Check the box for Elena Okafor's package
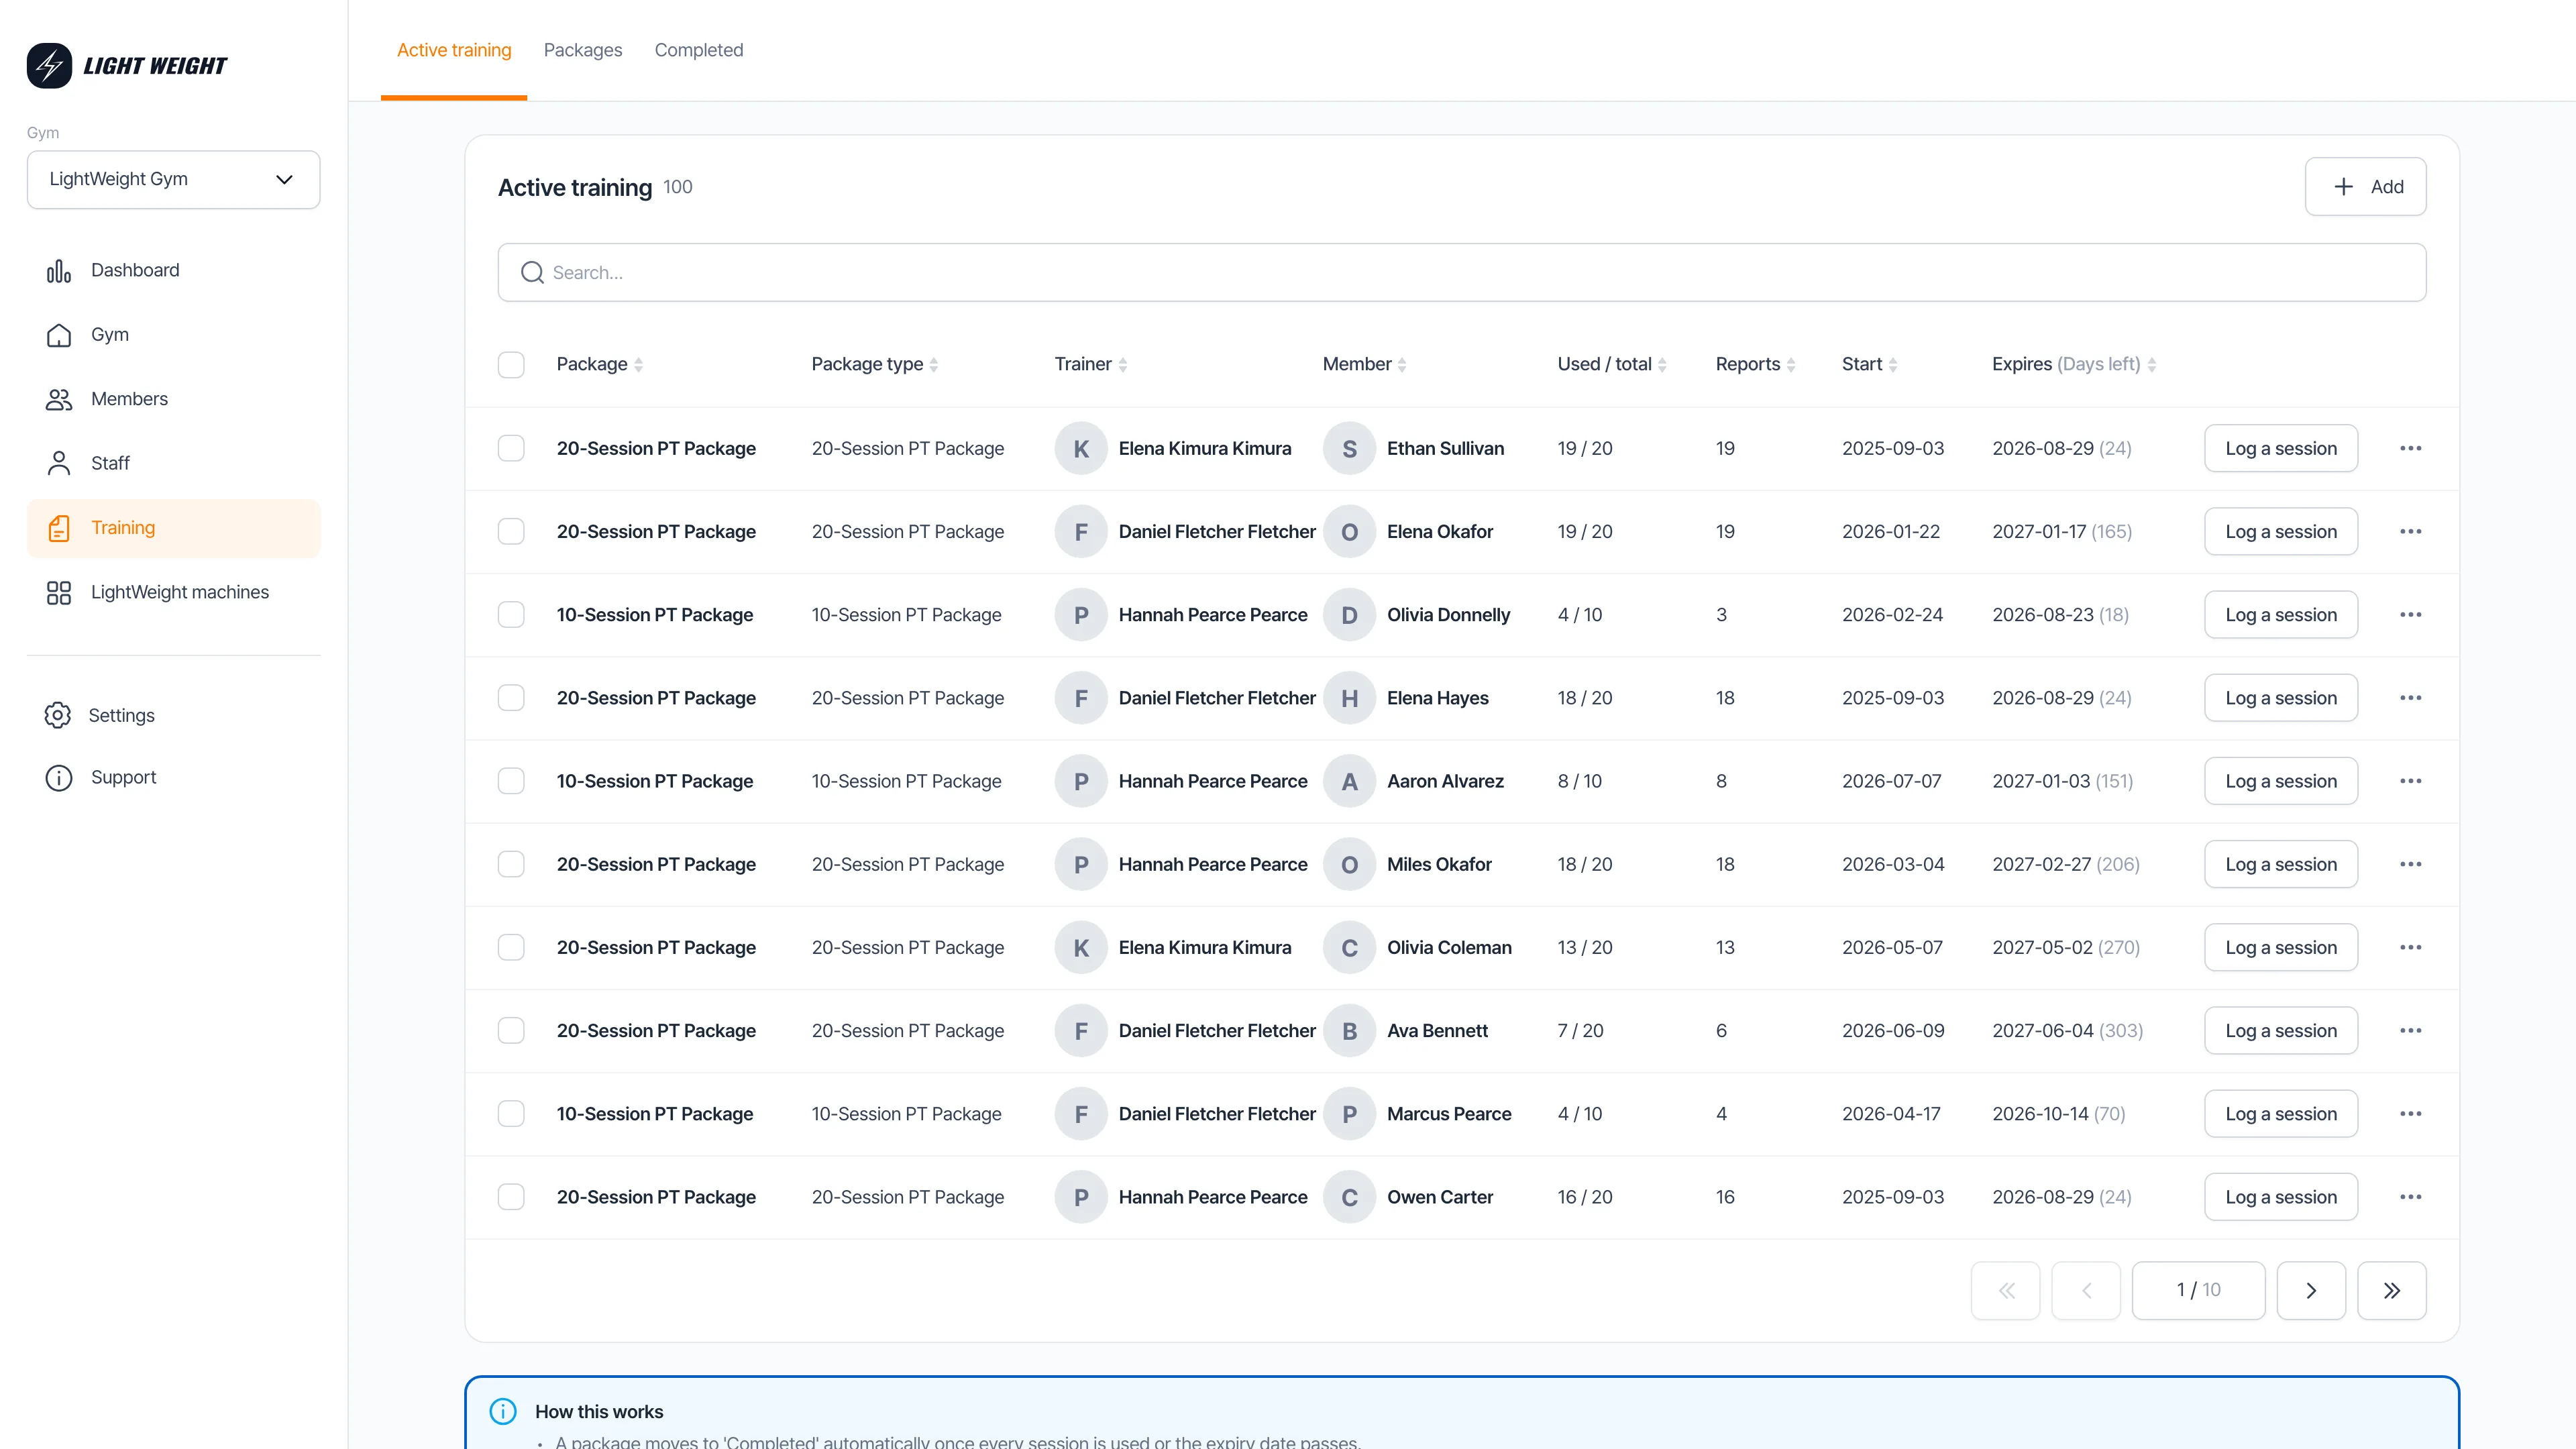This screenshot has height=1449, width=2576. pos(511,532)
